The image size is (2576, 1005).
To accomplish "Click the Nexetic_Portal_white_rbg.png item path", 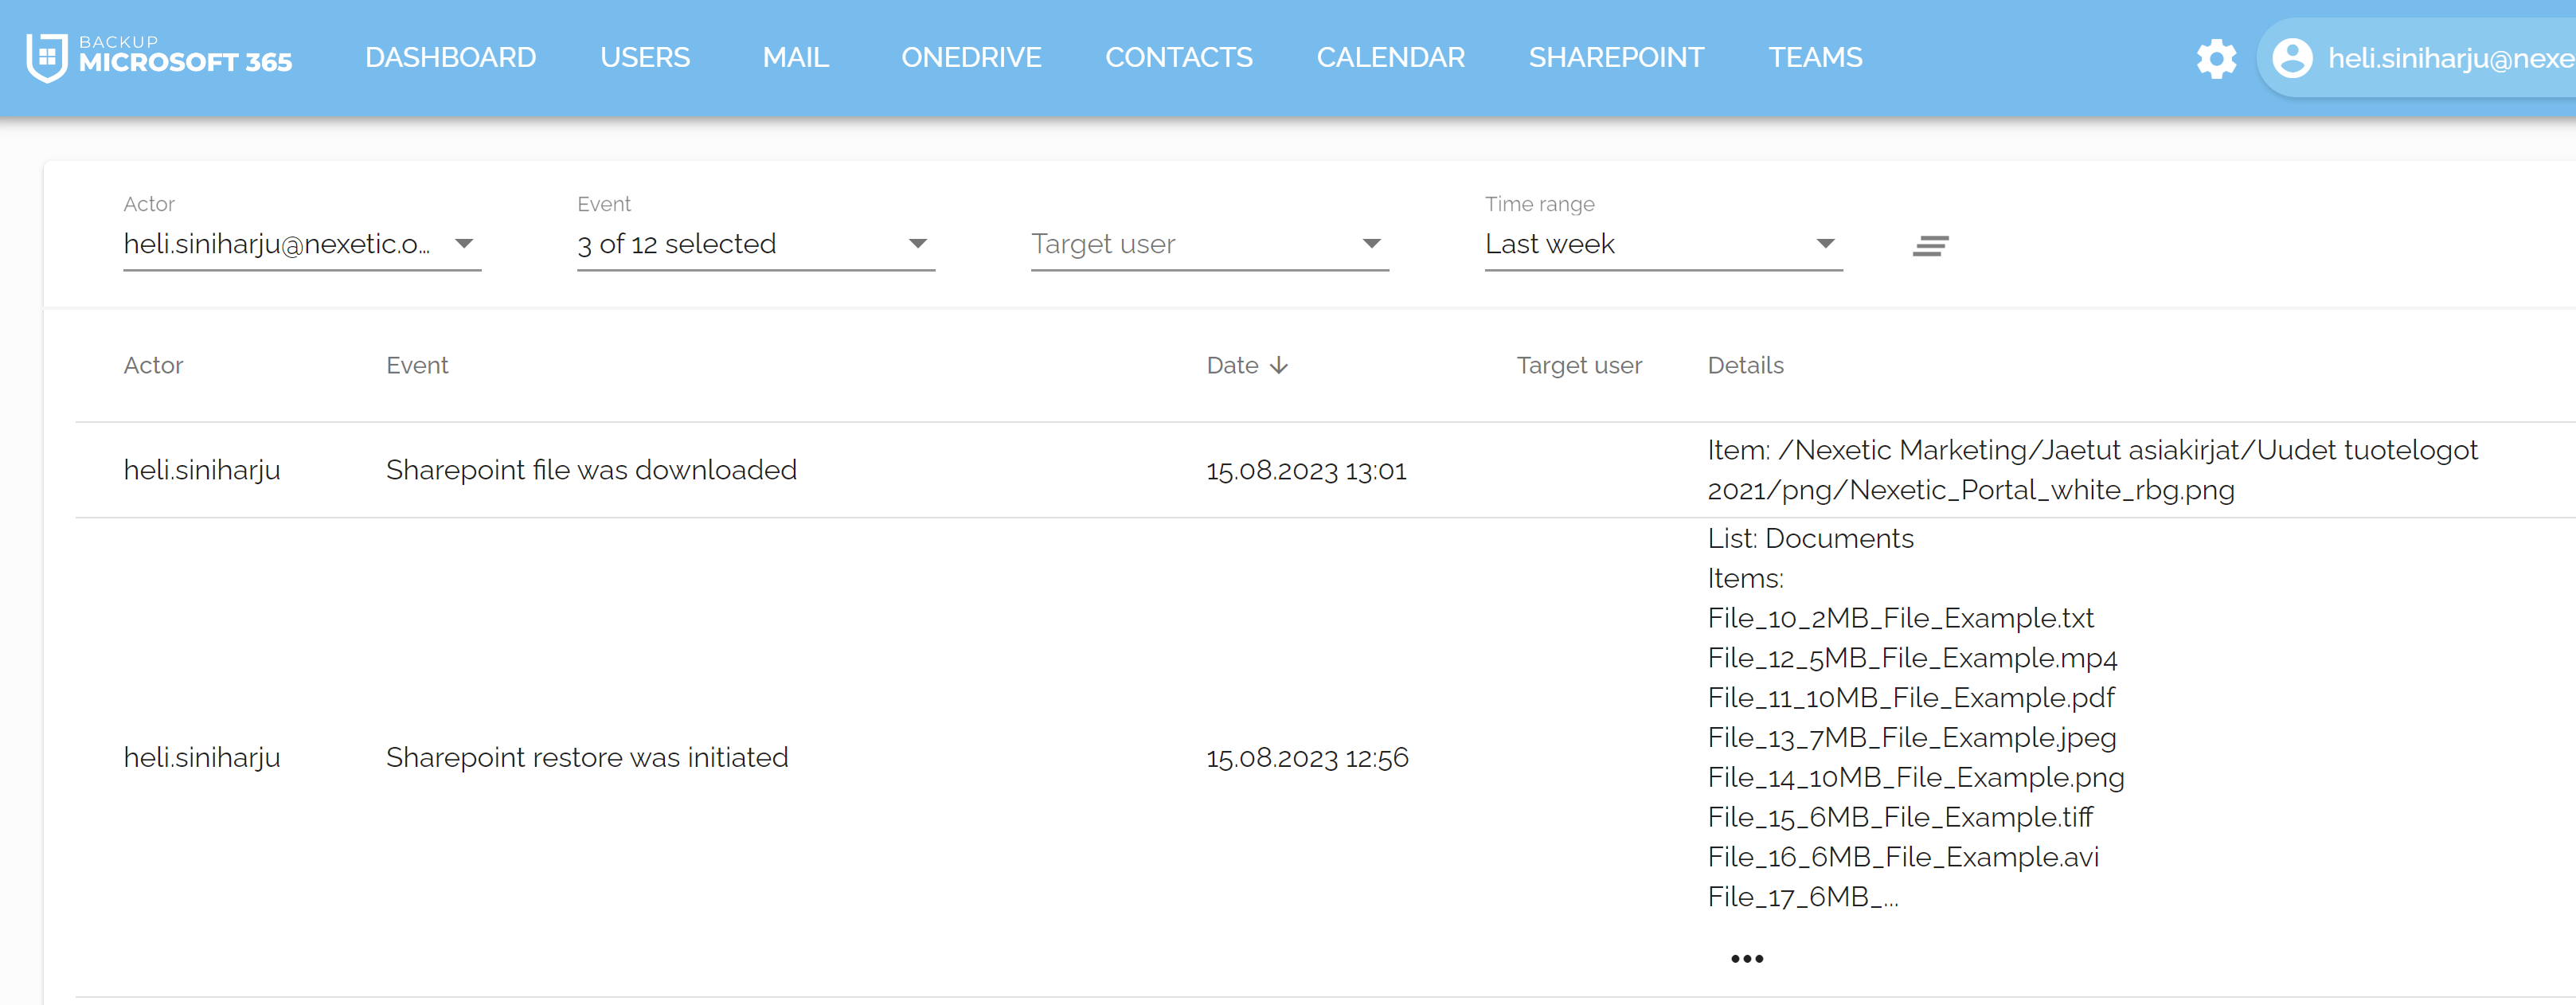I will coord(2092,470).
